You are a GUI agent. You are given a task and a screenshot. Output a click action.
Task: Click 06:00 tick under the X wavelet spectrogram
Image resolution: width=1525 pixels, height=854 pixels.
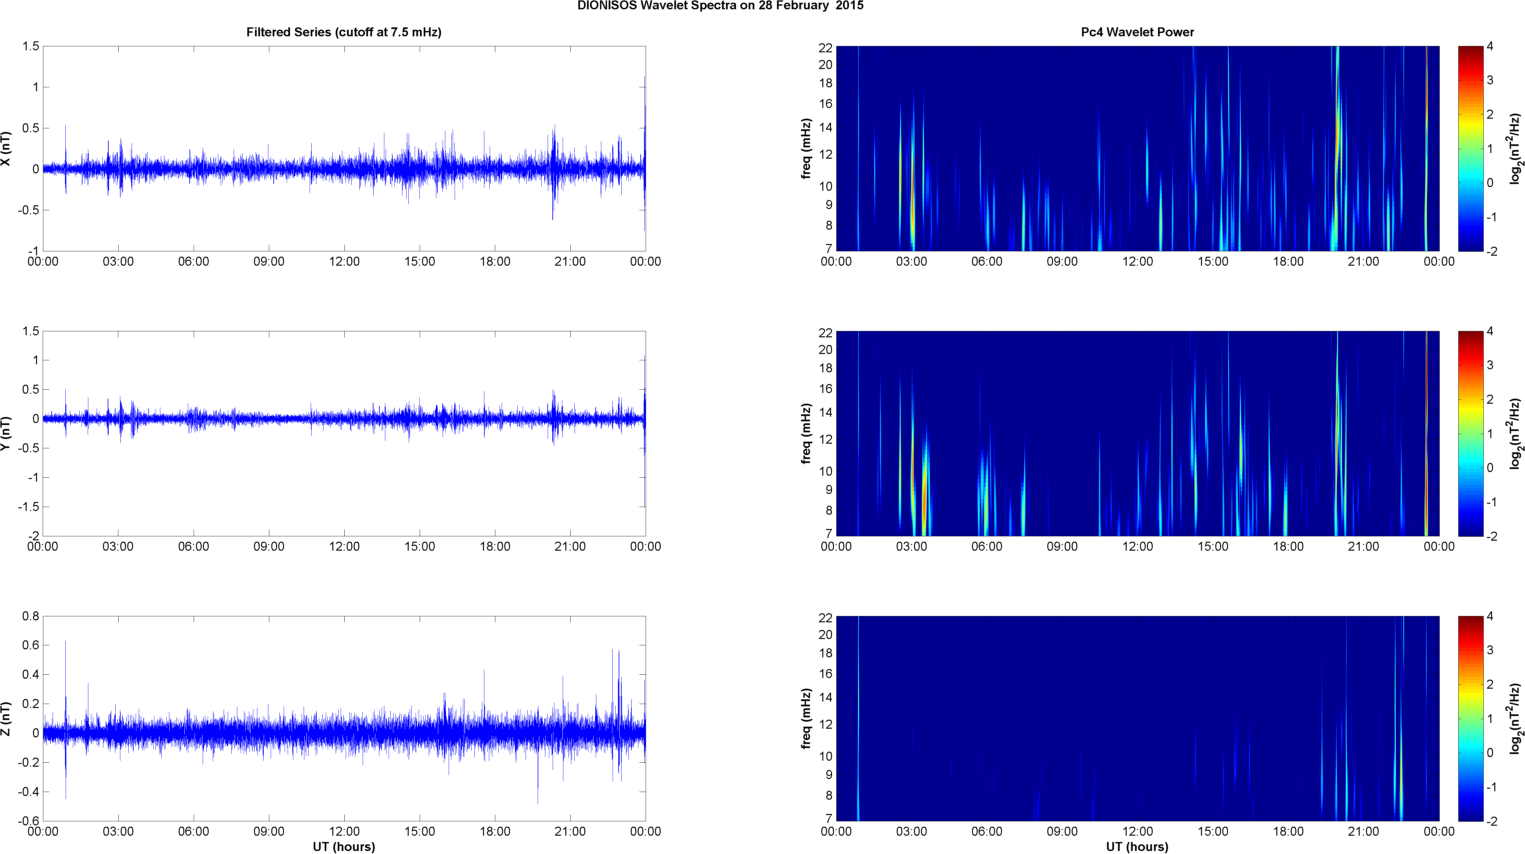click(x=987, y=262)
